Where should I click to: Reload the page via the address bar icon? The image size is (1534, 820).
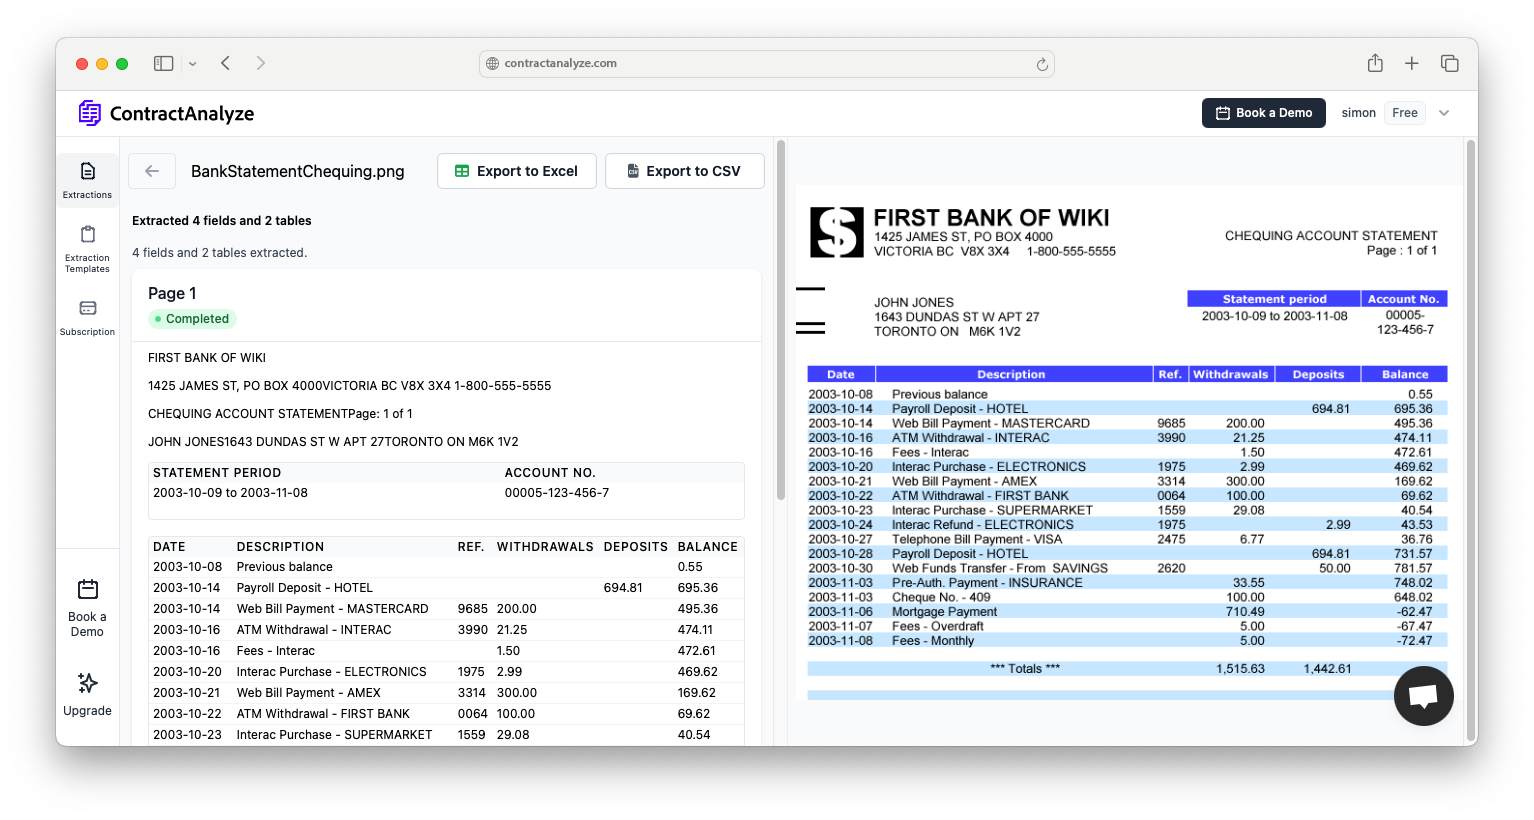1042,63
